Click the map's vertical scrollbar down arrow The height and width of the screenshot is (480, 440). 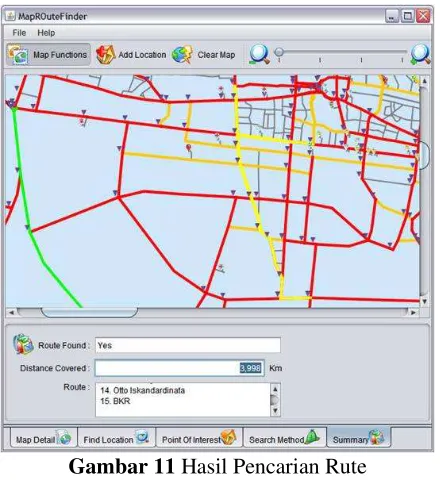[424, 301]
